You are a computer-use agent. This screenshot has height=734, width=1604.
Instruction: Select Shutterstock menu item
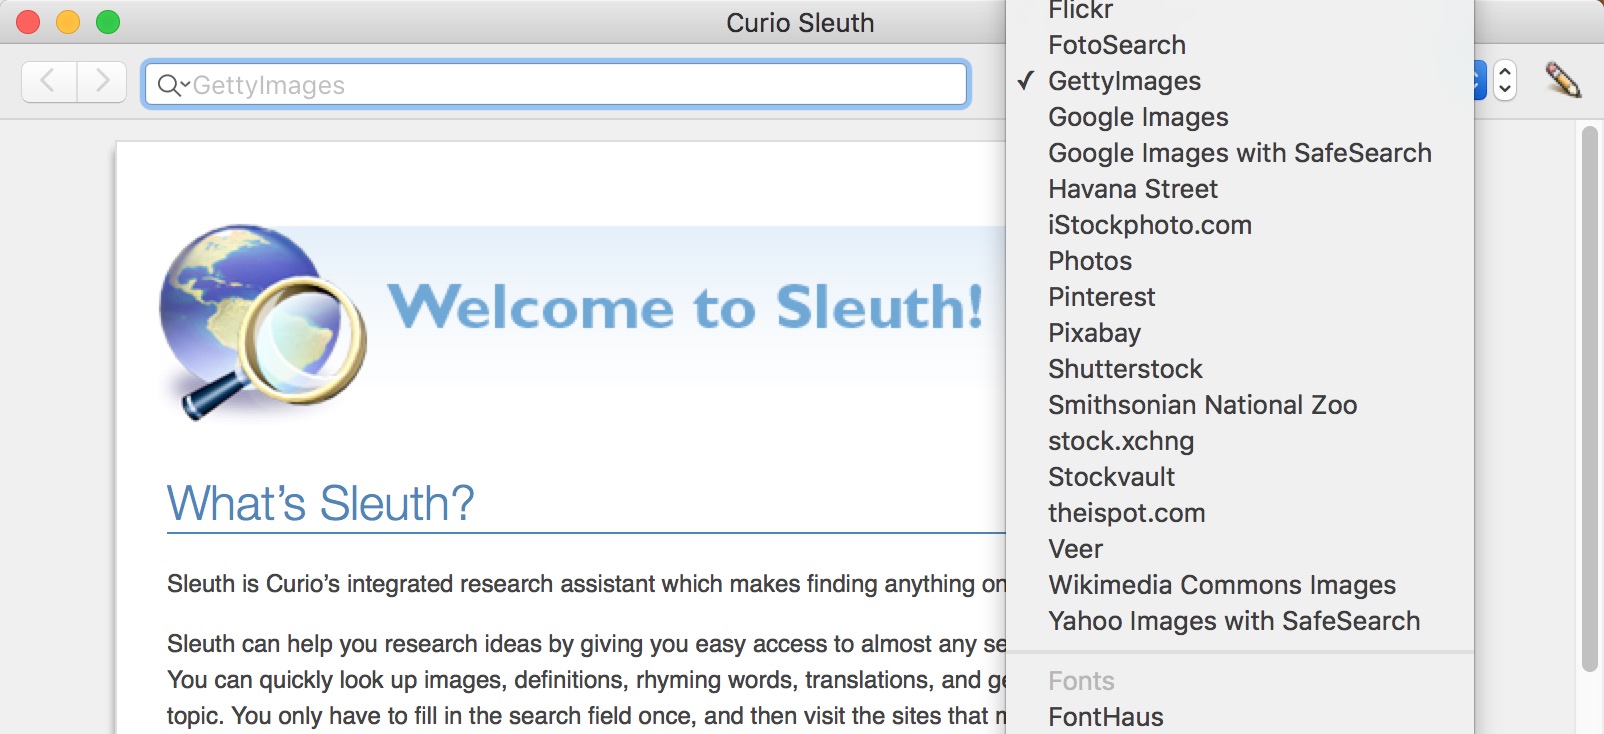[x=1240, y=369]
